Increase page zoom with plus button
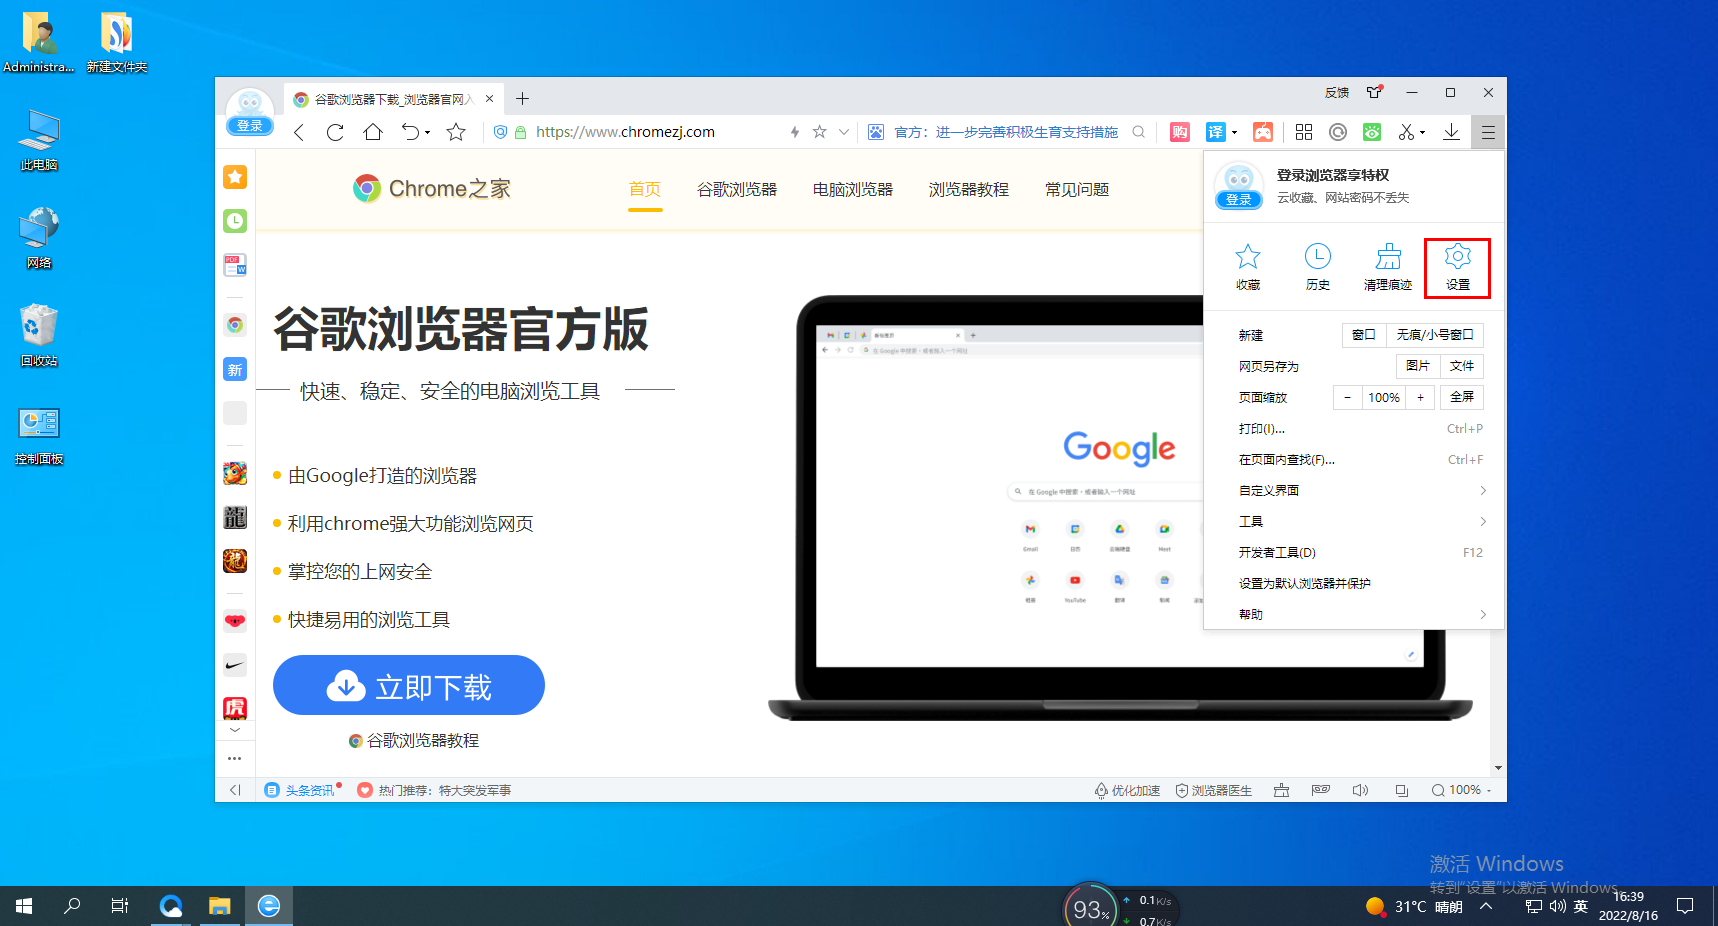The width and height of the screenshot is (1718, 926). (x=1420, y=397)
